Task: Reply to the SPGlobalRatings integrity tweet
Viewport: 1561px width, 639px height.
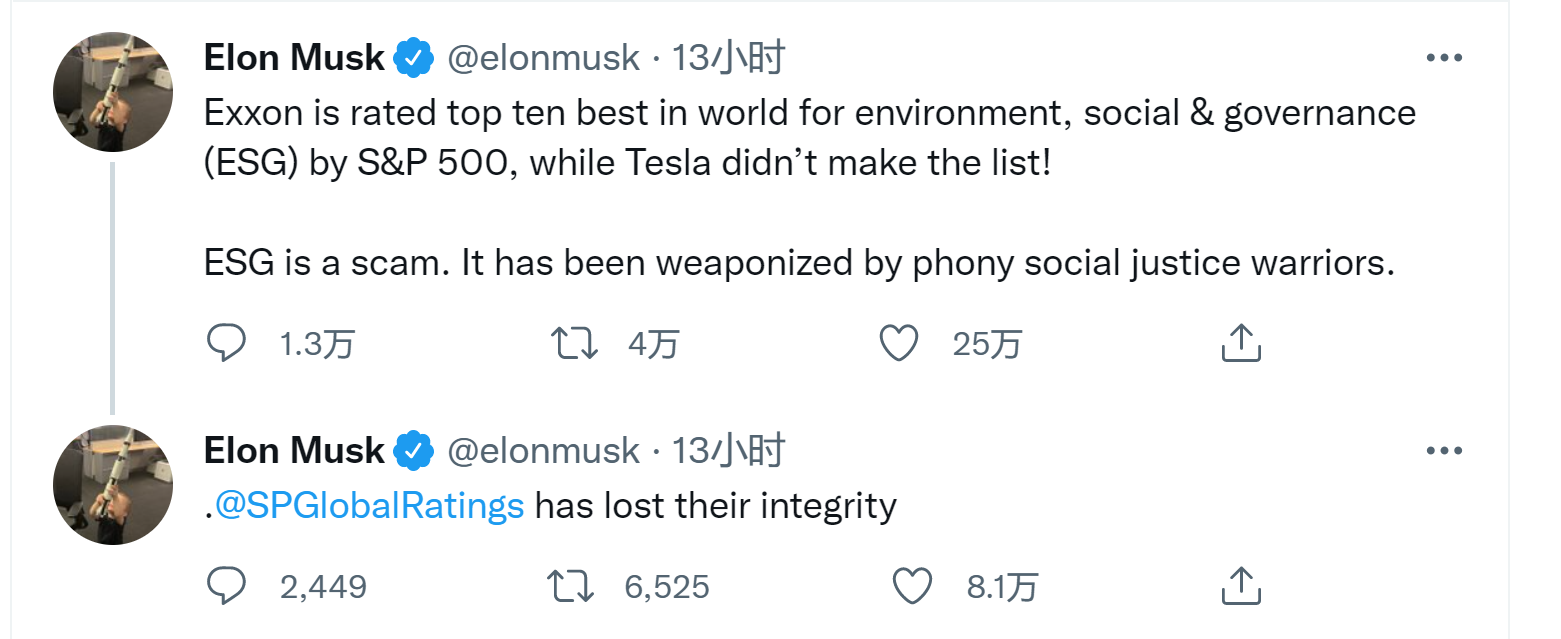Action: tap(226, 585)
